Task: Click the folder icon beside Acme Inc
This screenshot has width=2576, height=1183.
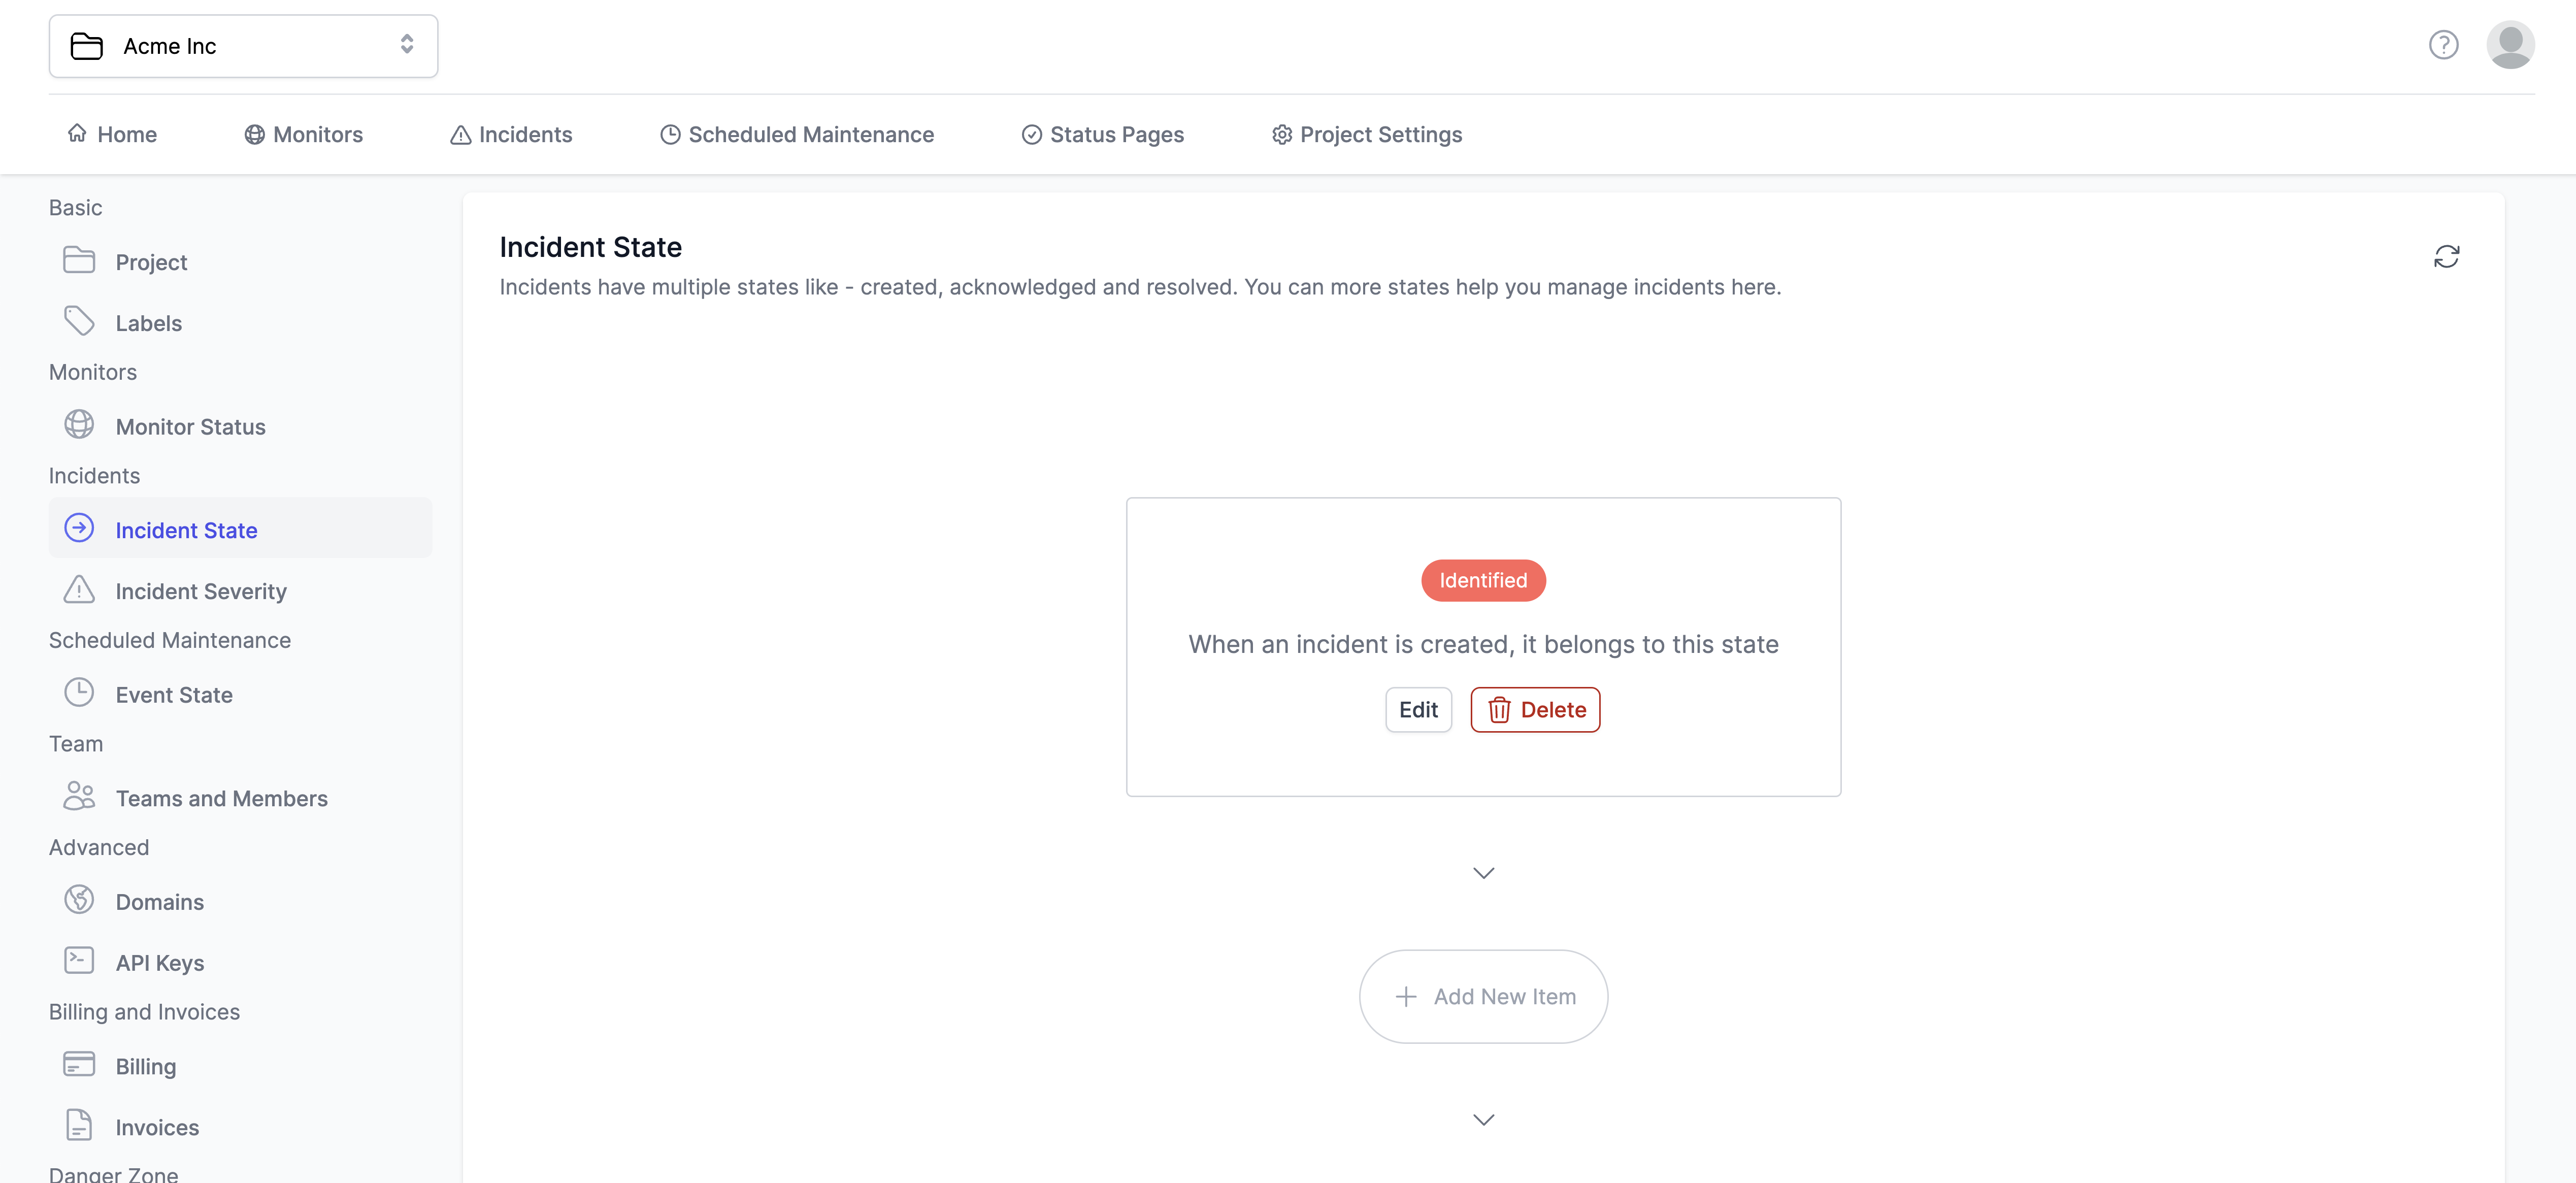Action: (x=87, y=46)
